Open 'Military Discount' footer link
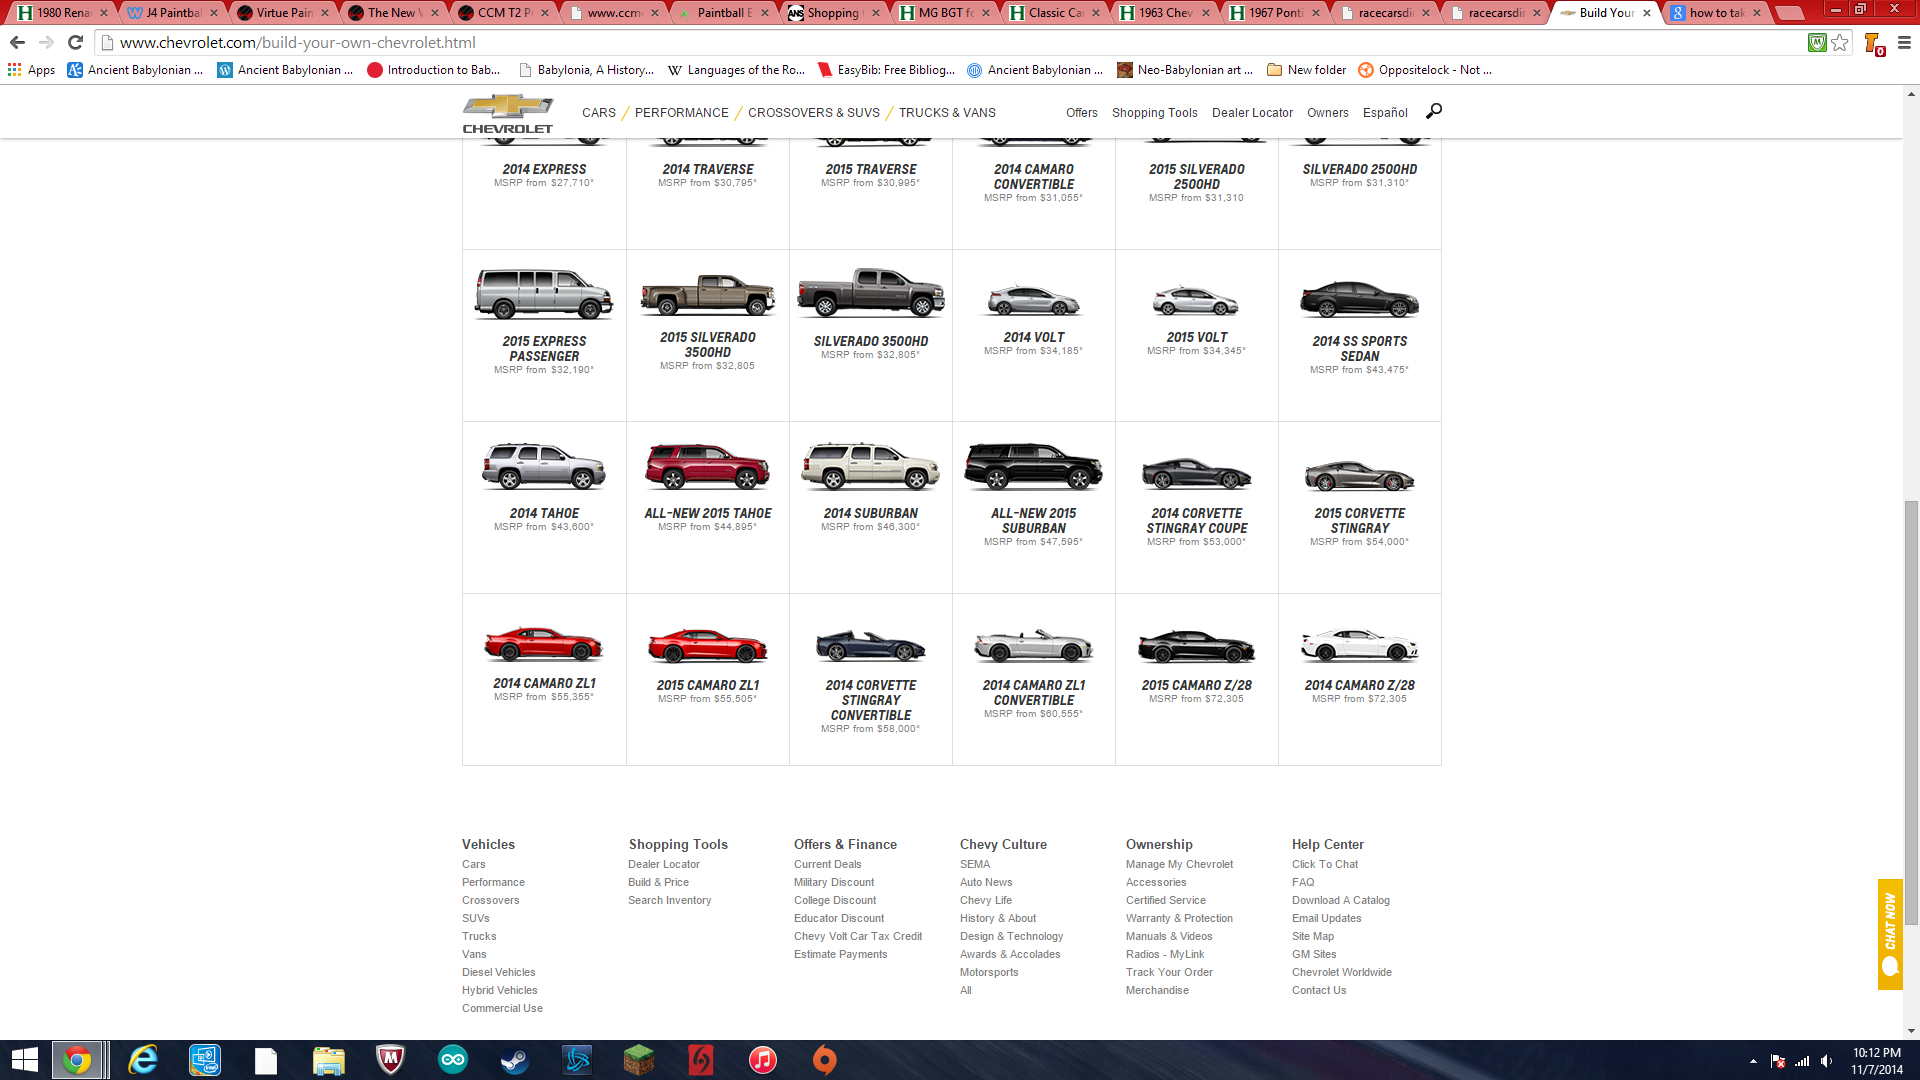 pos(834,882)
